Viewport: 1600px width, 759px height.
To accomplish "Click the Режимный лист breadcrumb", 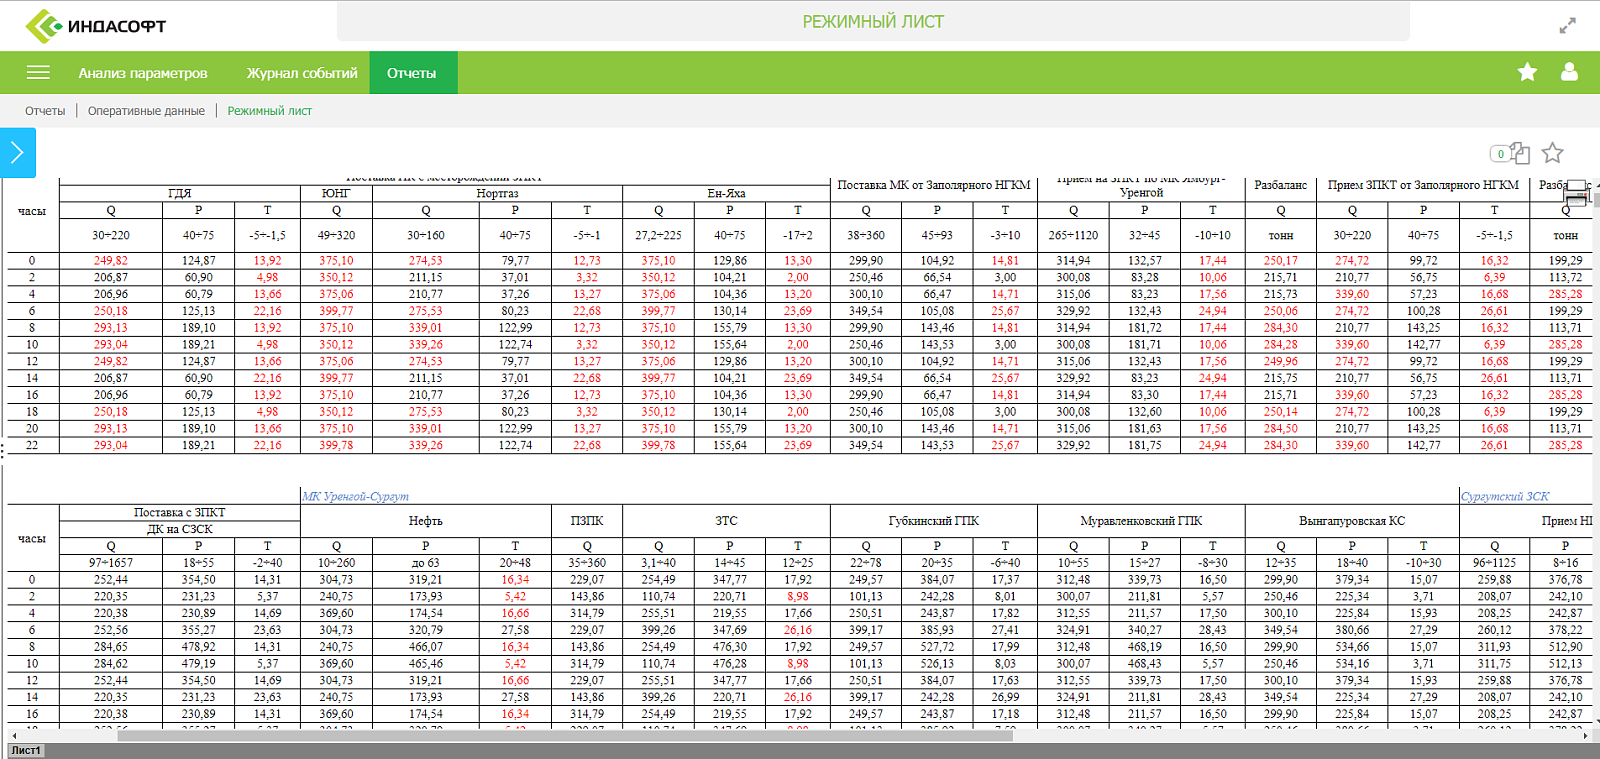I will [x=269, y=111].
